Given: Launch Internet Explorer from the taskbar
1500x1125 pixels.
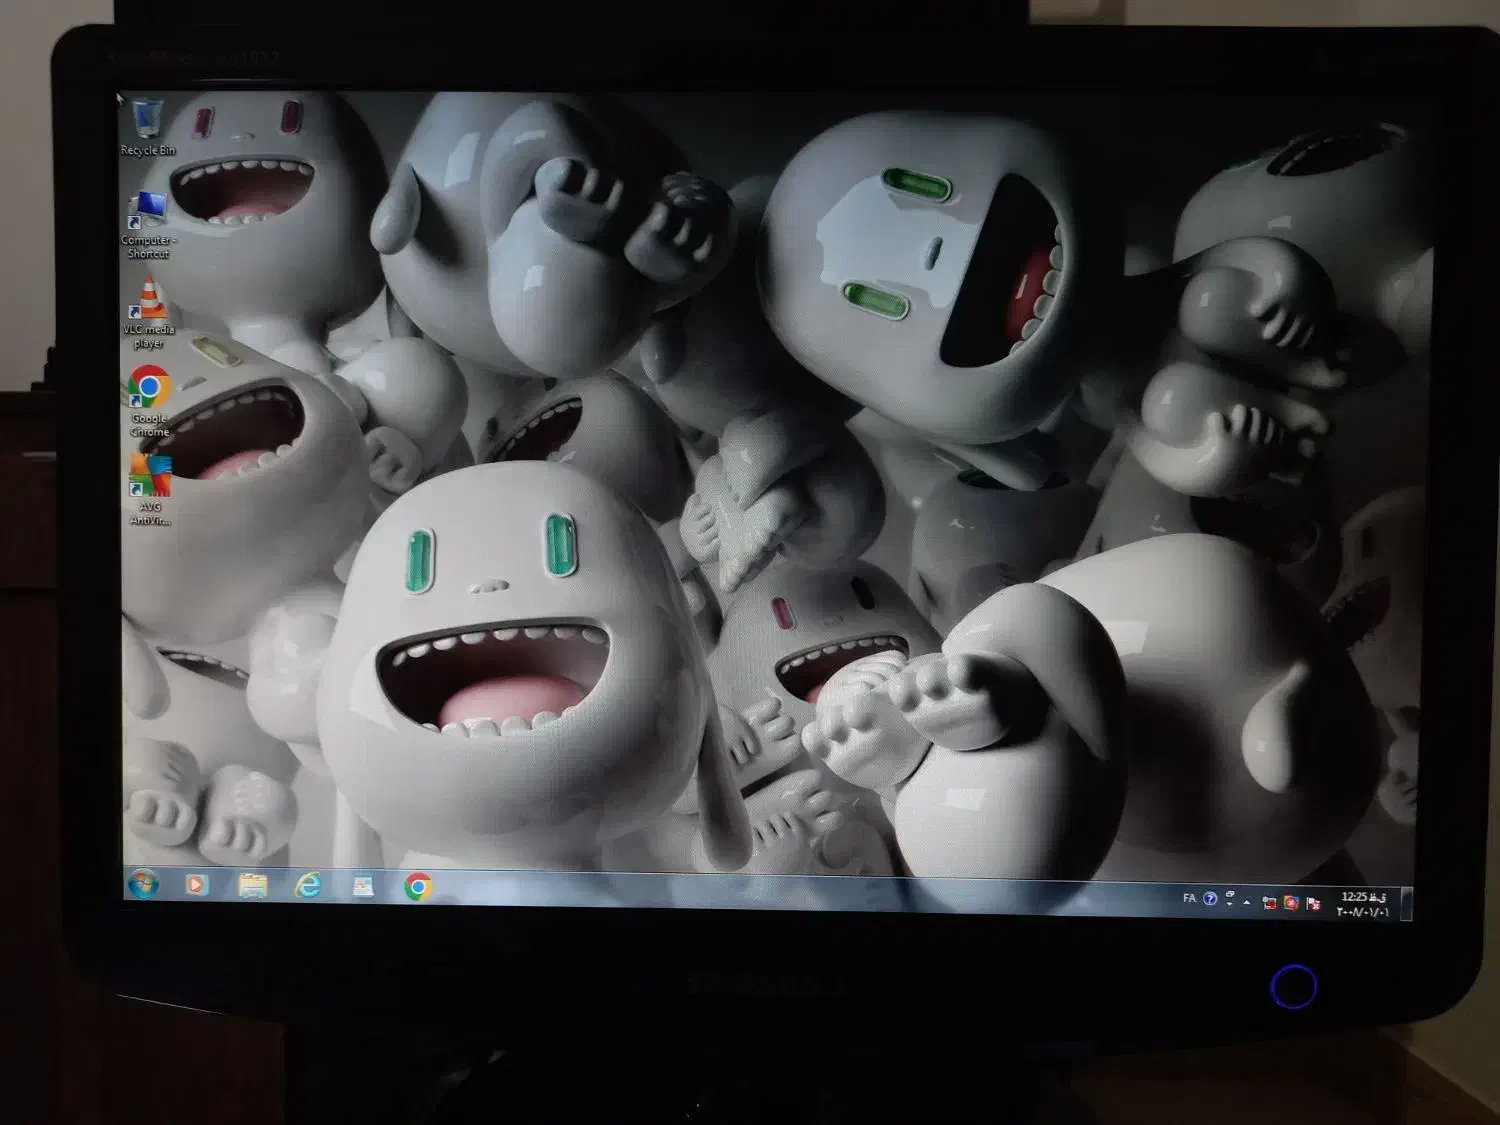Looking at the screenshot, I should (308, 886).
